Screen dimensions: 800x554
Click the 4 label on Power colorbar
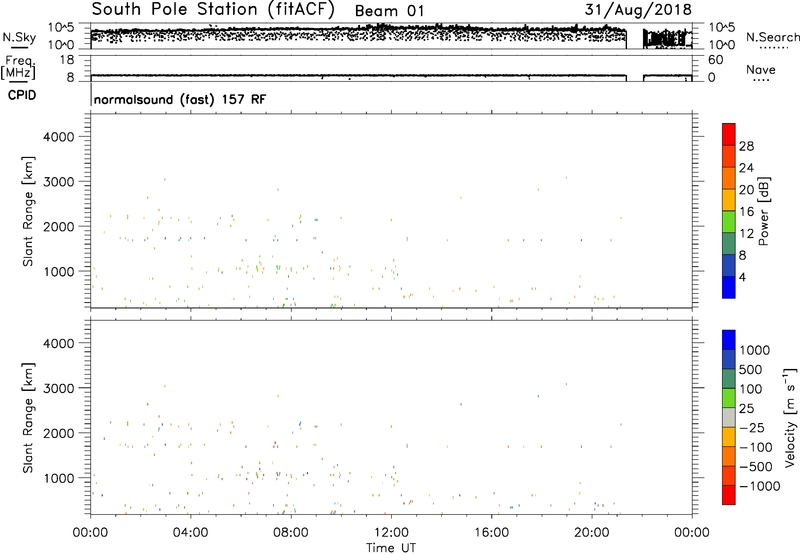tap(742, 278)
